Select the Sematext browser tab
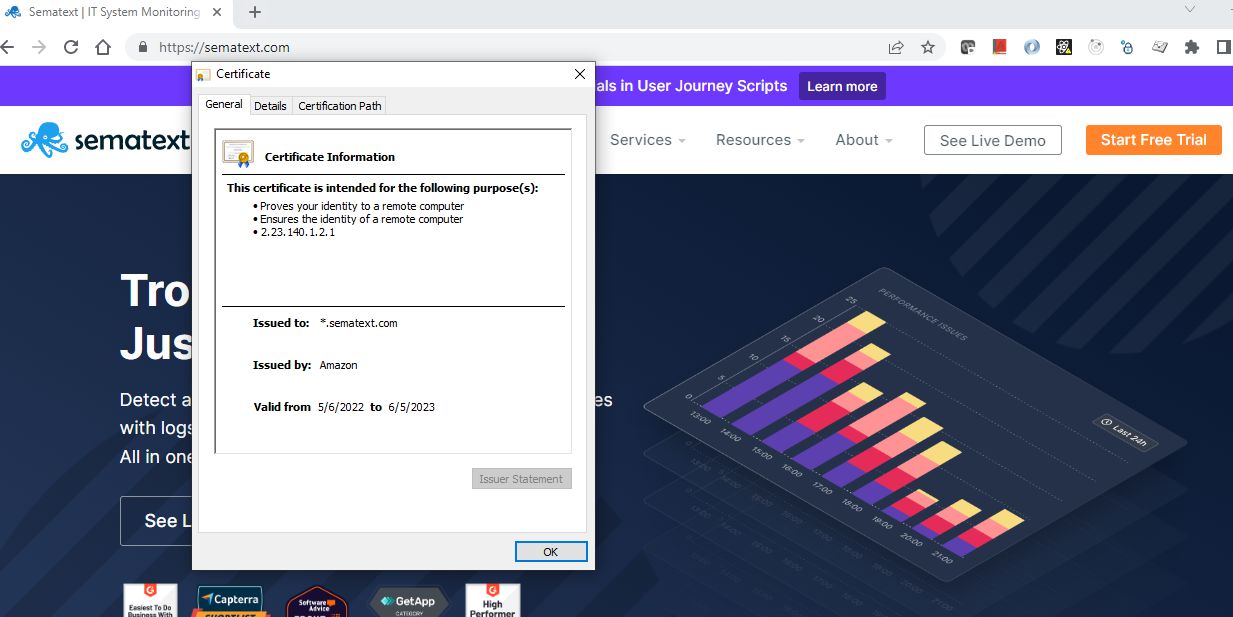 [x=115, y=13]
